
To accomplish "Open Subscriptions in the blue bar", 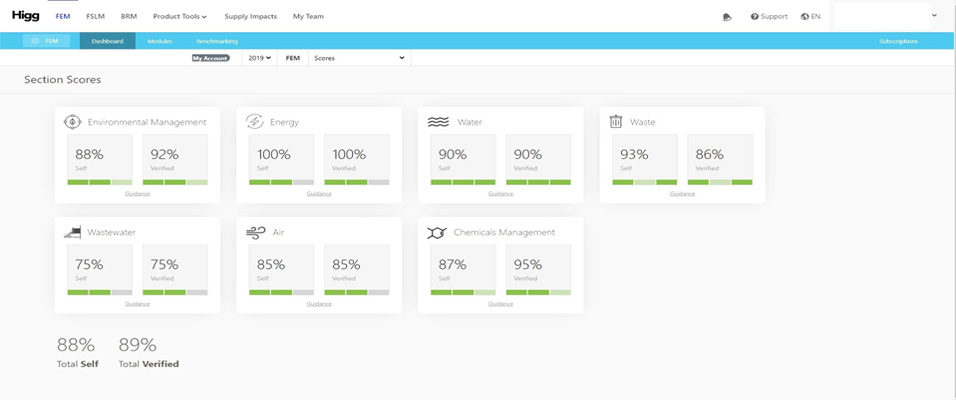I will click(897, 41).
